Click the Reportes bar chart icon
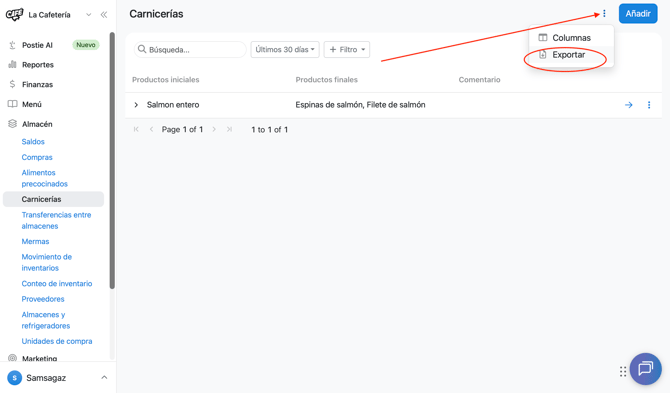670x393 pixels. [12, 65]
